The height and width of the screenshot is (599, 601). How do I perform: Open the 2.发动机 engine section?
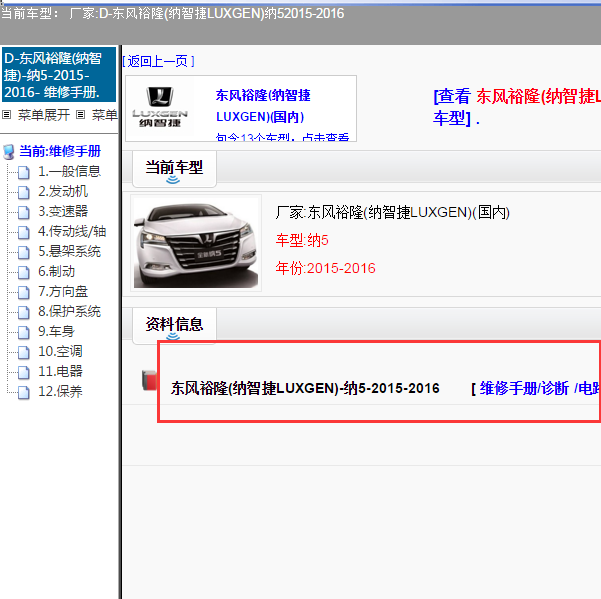click(63, 191)
